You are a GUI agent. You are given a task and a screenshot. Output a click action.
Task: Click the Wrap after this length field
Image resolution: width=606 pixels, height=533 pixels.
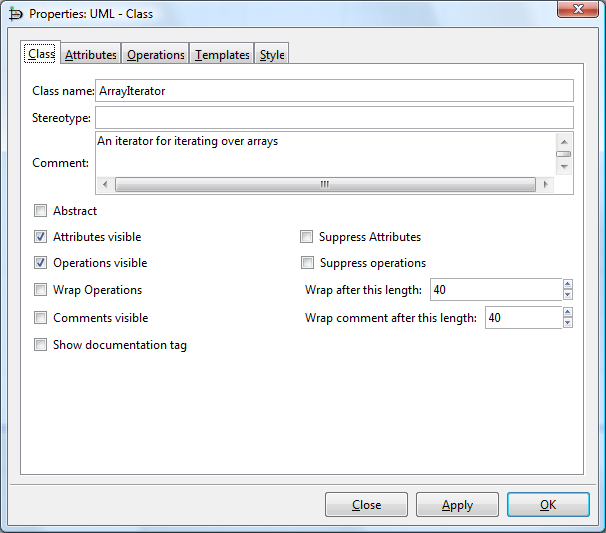(x=496, y=289)
